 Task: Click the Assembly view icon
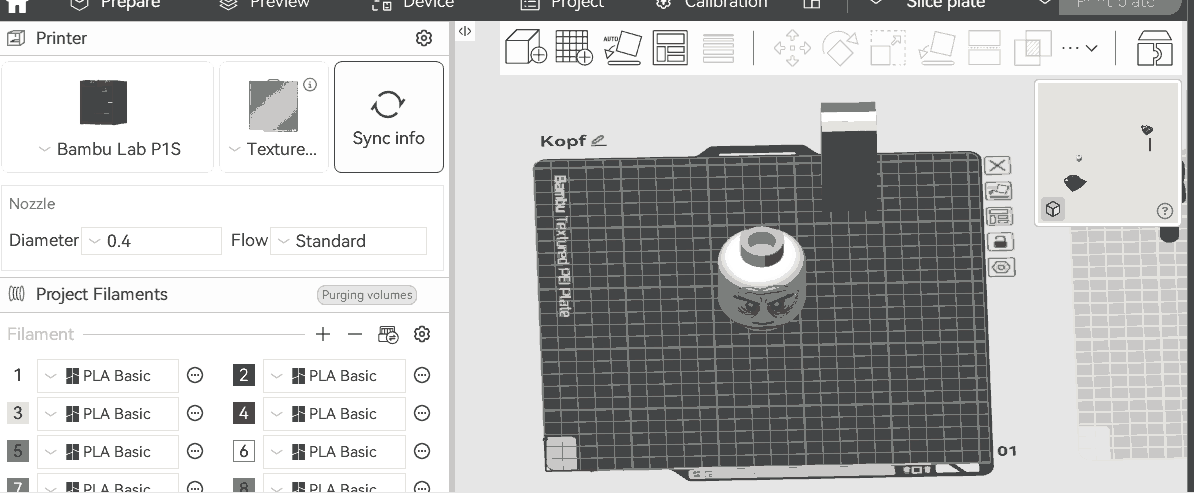(x=1154, y=47)
